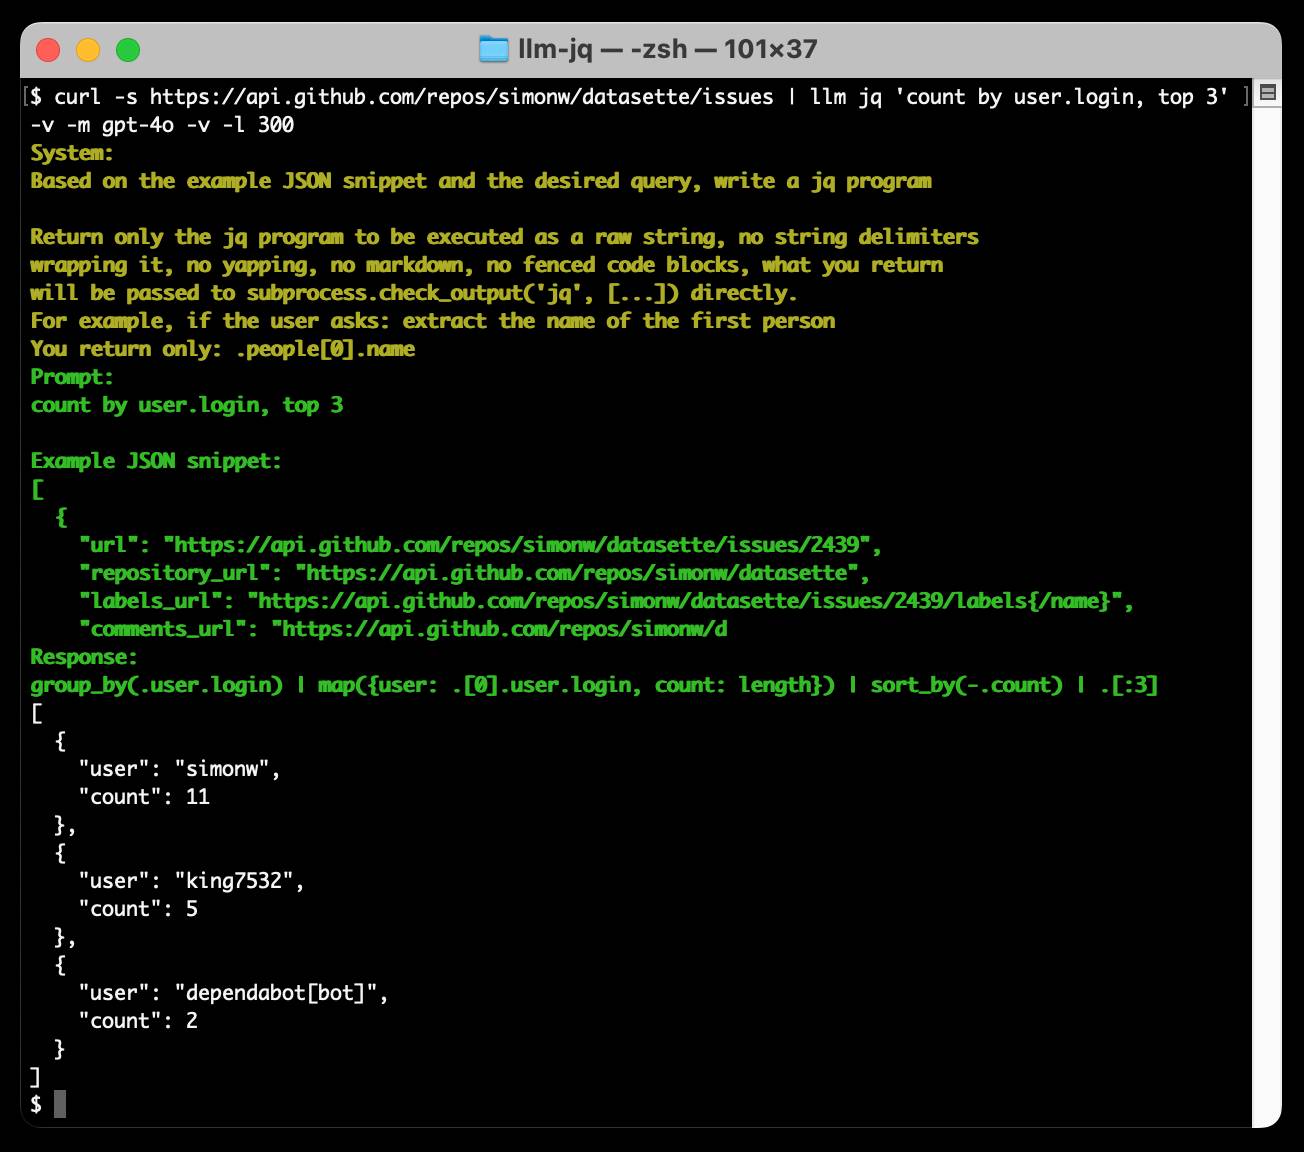This screenshot has width=1304, height=1152.
Task: Click the split pane icon at top right
Action: tap(1267, 93)
